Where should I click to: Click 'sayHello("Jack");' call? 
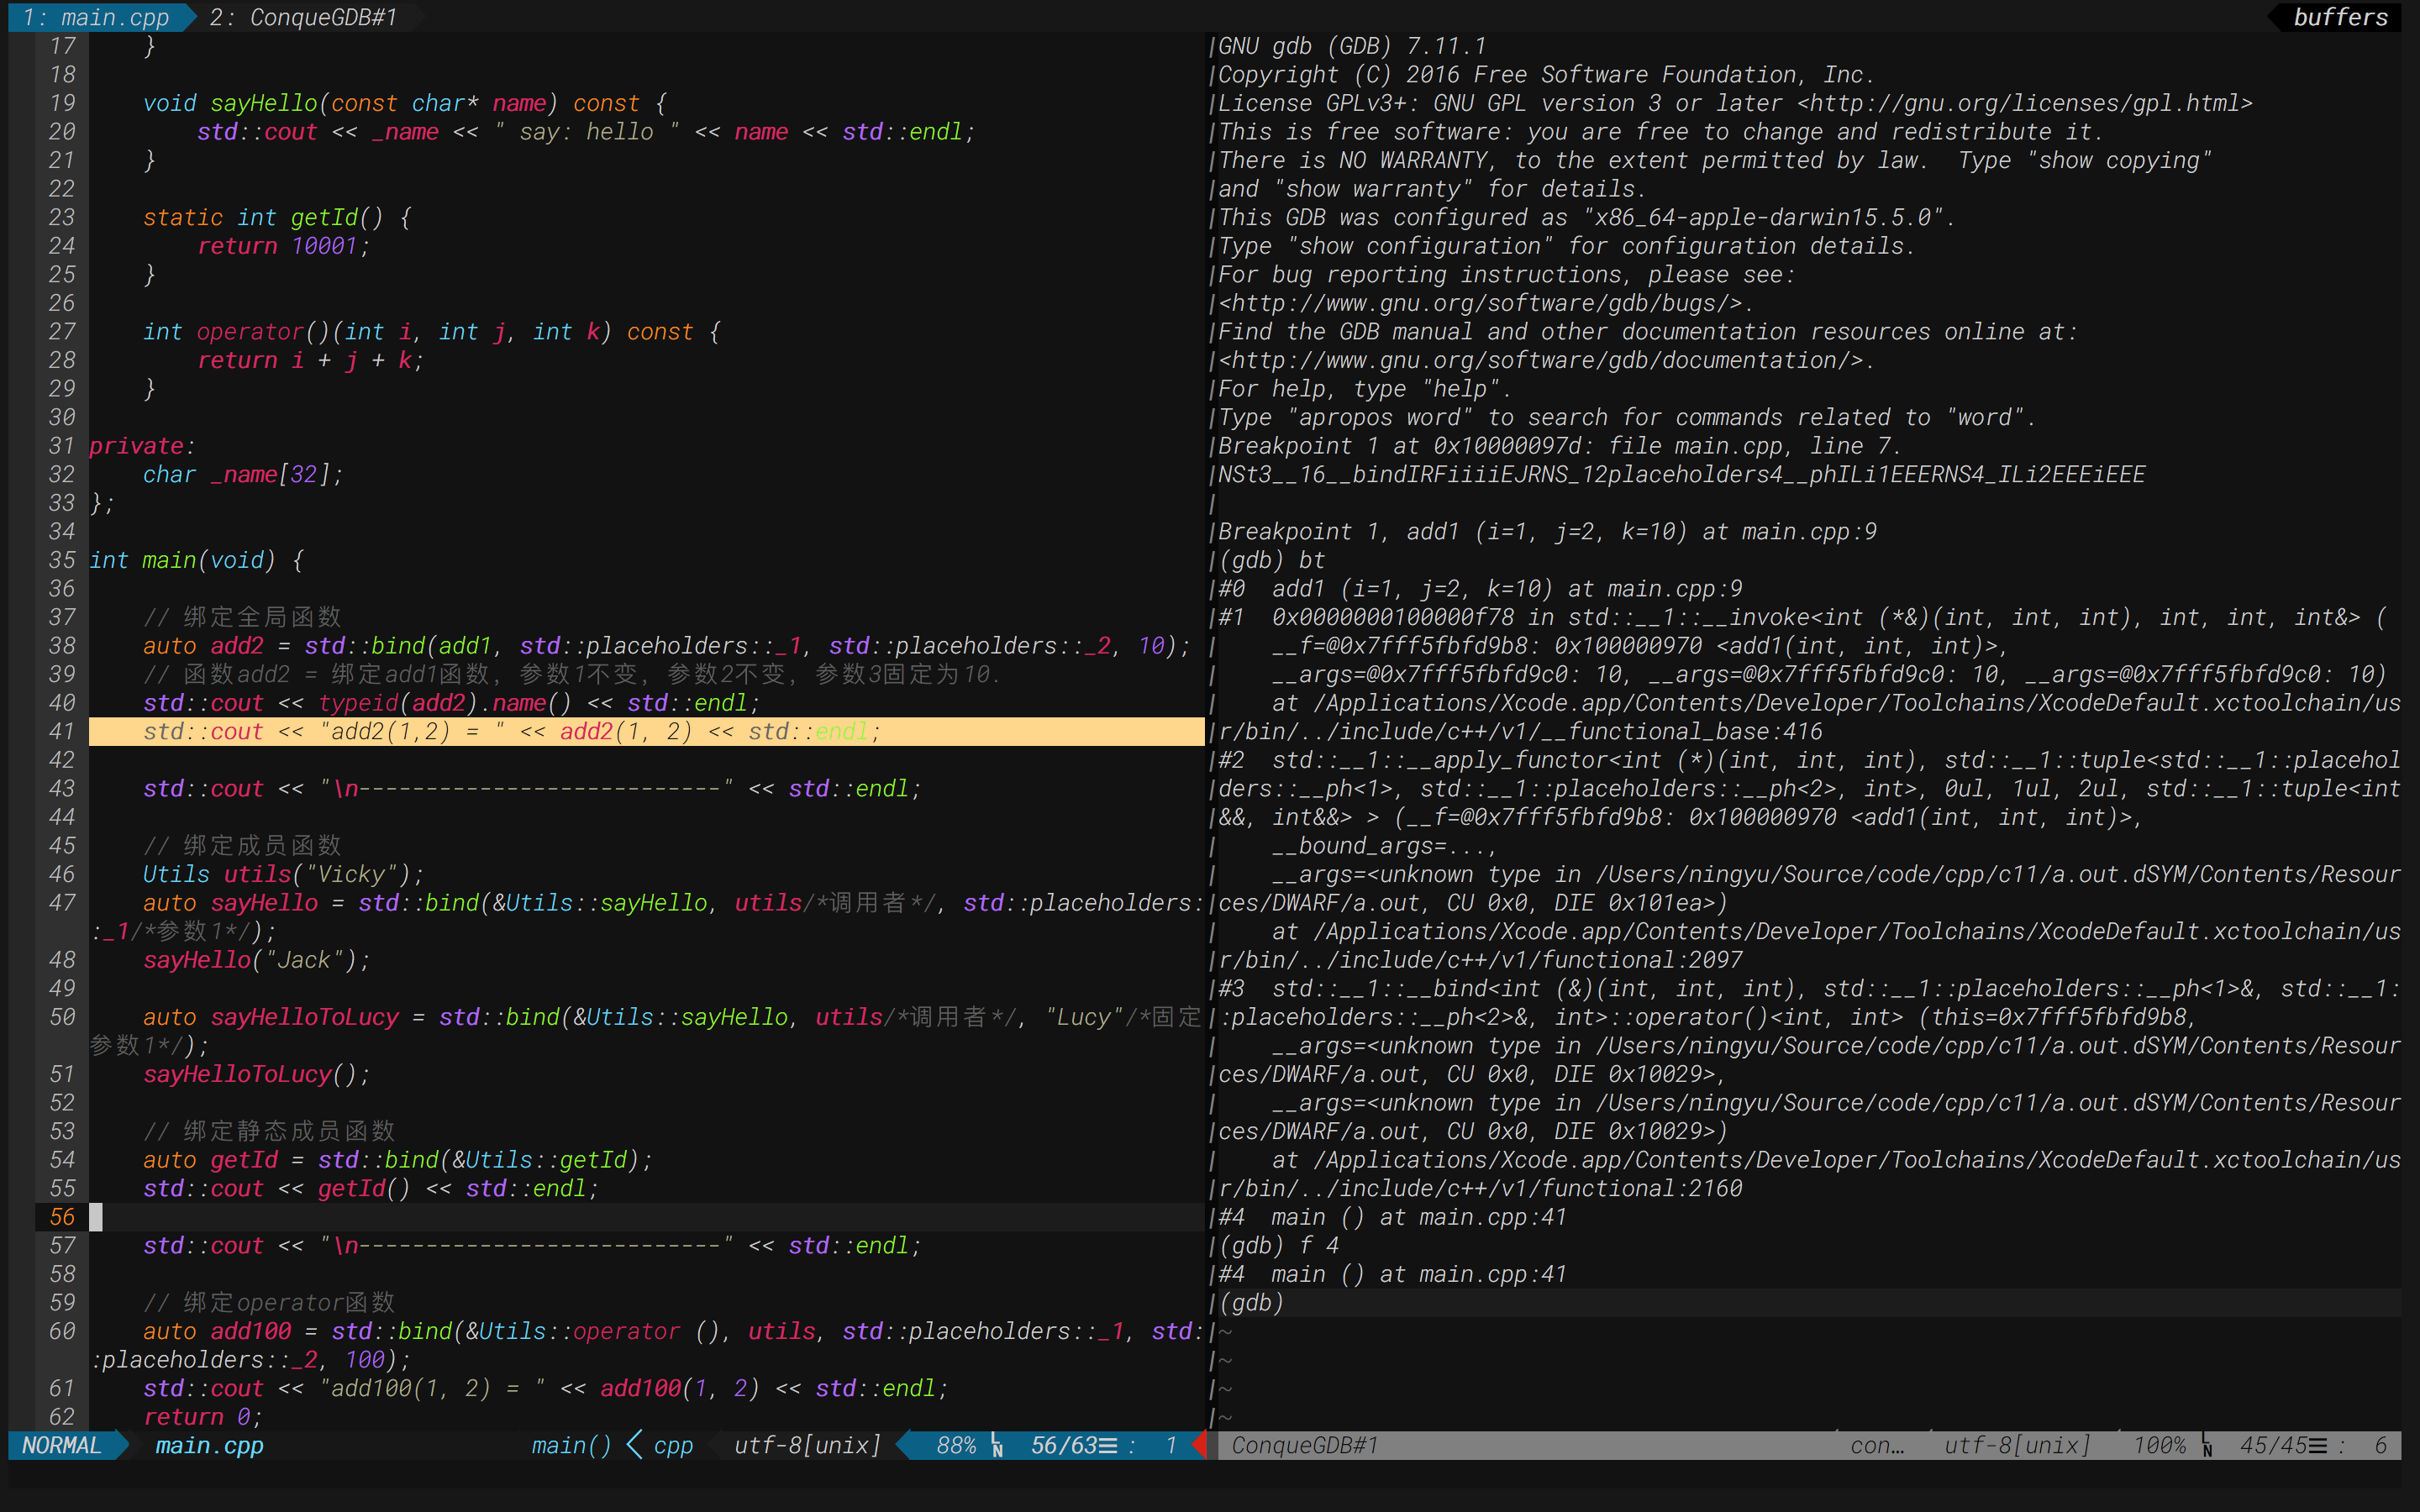click(256, 960)
